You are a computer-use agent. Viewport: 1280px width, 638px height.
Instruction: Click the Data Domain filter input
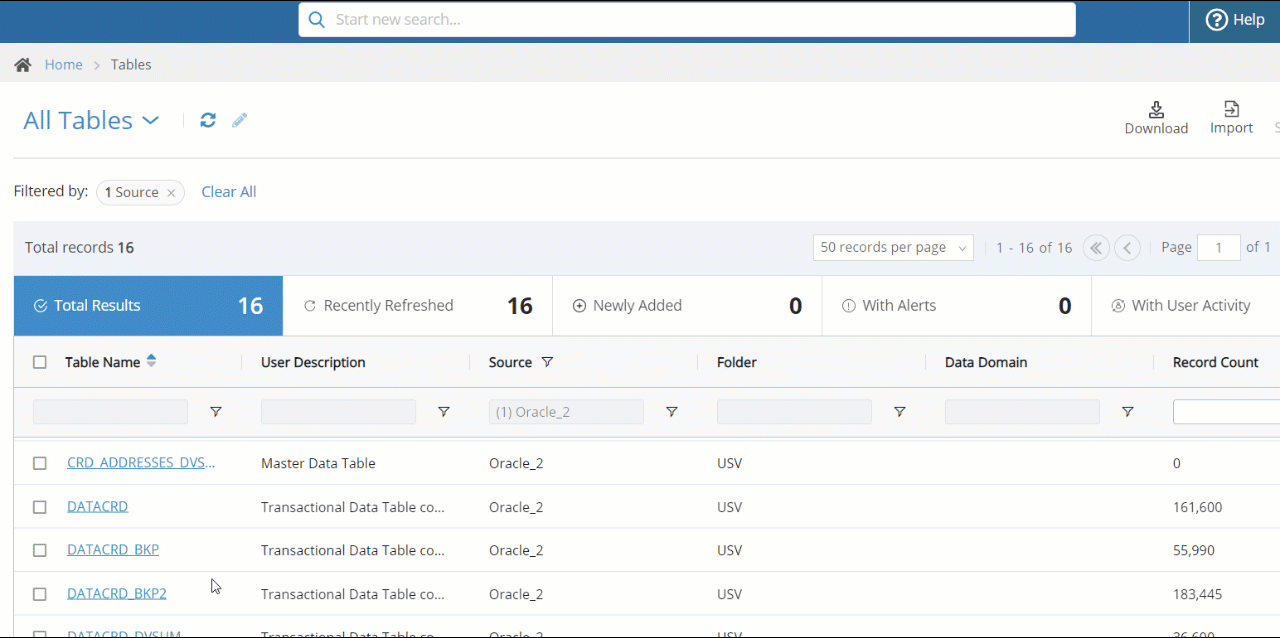(1022, 412)
